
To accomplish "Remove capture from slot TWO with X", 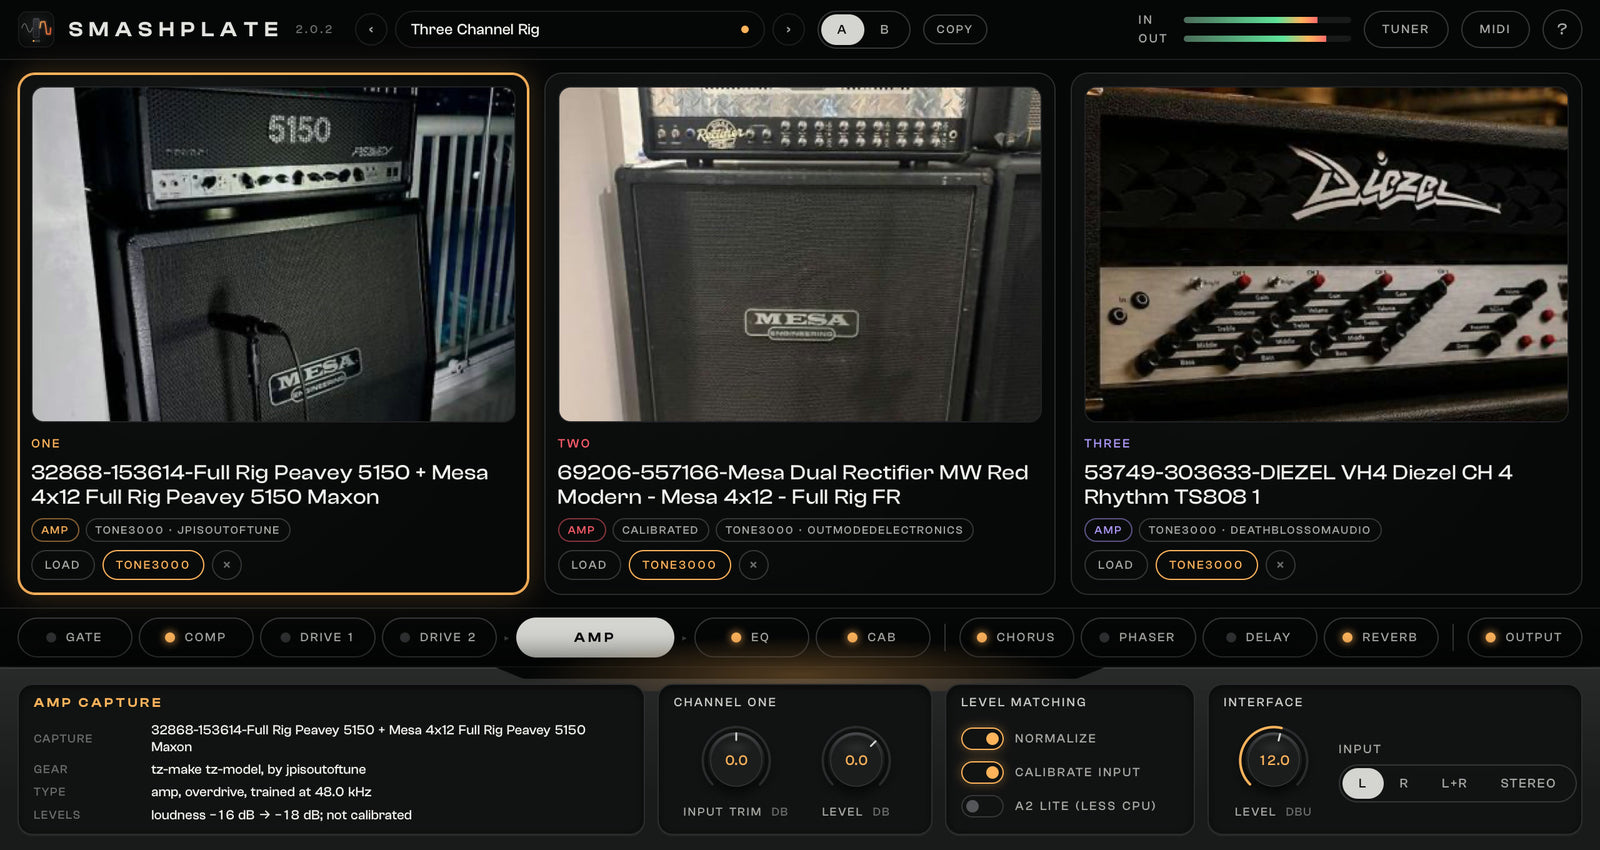I will pos(753,565).
